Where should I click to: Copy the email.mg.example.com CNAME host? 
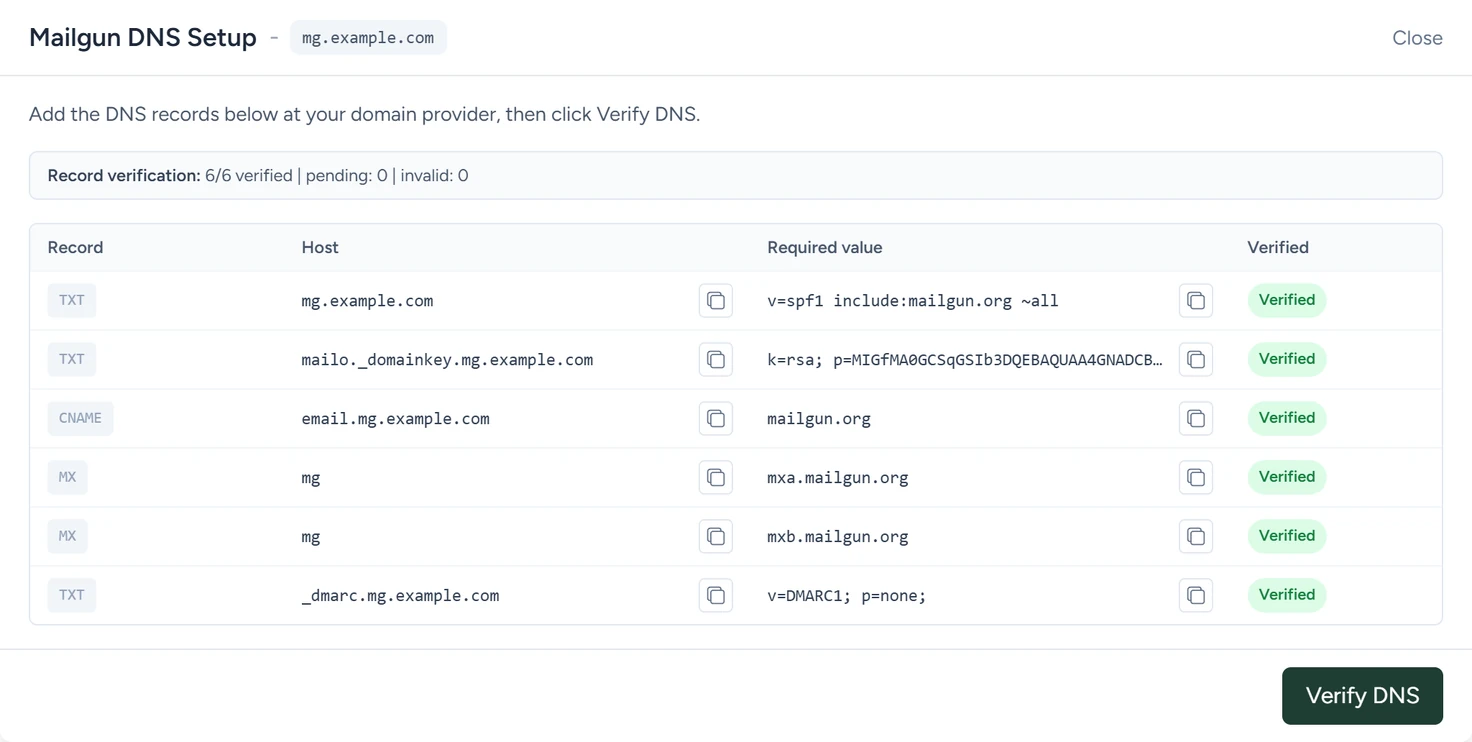[716, 418]
